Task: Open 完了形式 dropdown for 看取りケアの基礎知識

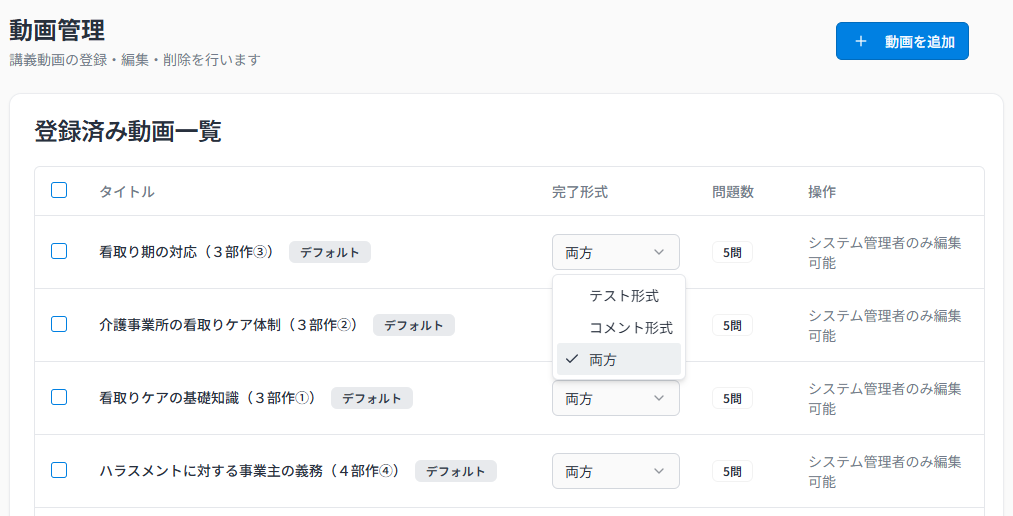Action: pos(615,398)
